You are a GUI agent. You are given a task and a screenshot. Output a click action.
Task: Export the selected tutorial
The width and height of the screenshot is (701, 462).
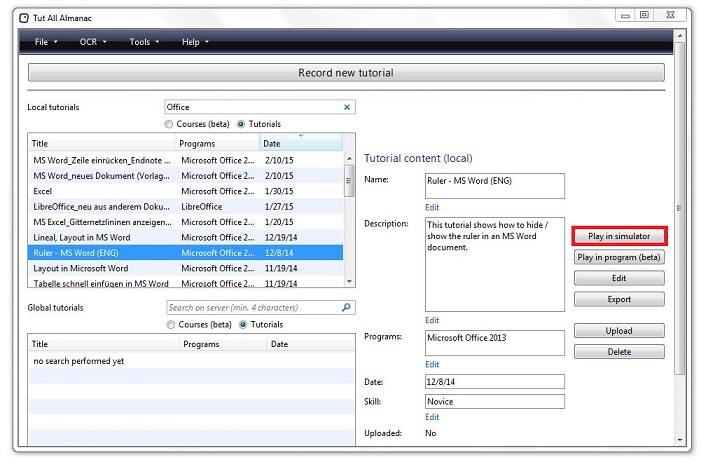(619, 299)
